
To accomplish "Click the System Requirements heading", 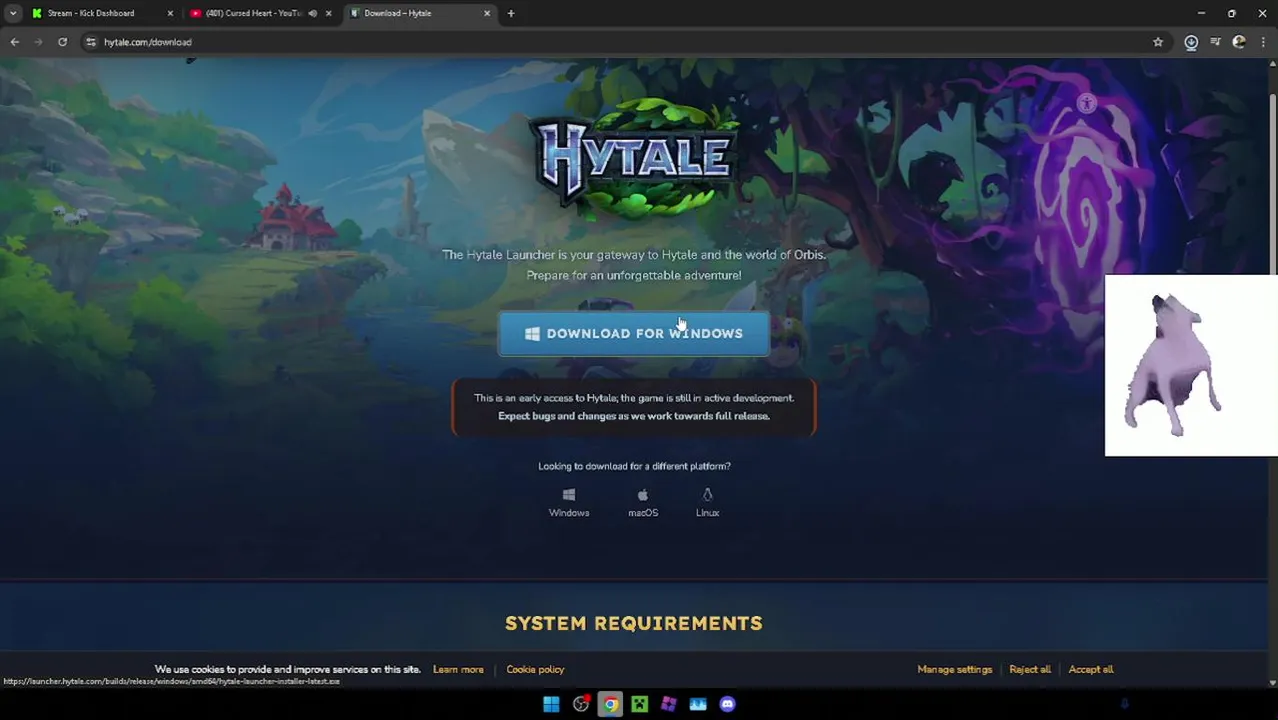I will point(634,623).
